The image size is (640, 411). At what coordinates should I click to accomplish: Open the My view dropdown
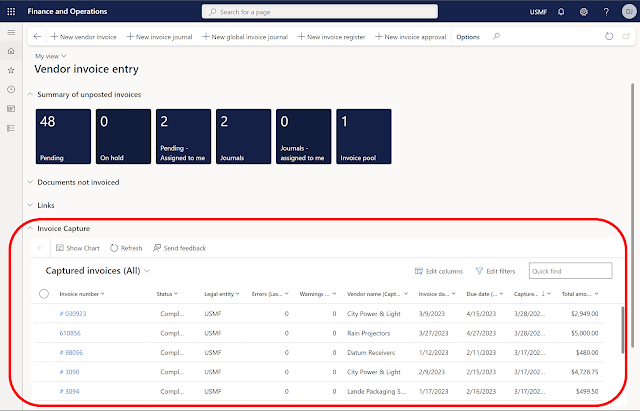pyautogui.click(x=51, y=56)
